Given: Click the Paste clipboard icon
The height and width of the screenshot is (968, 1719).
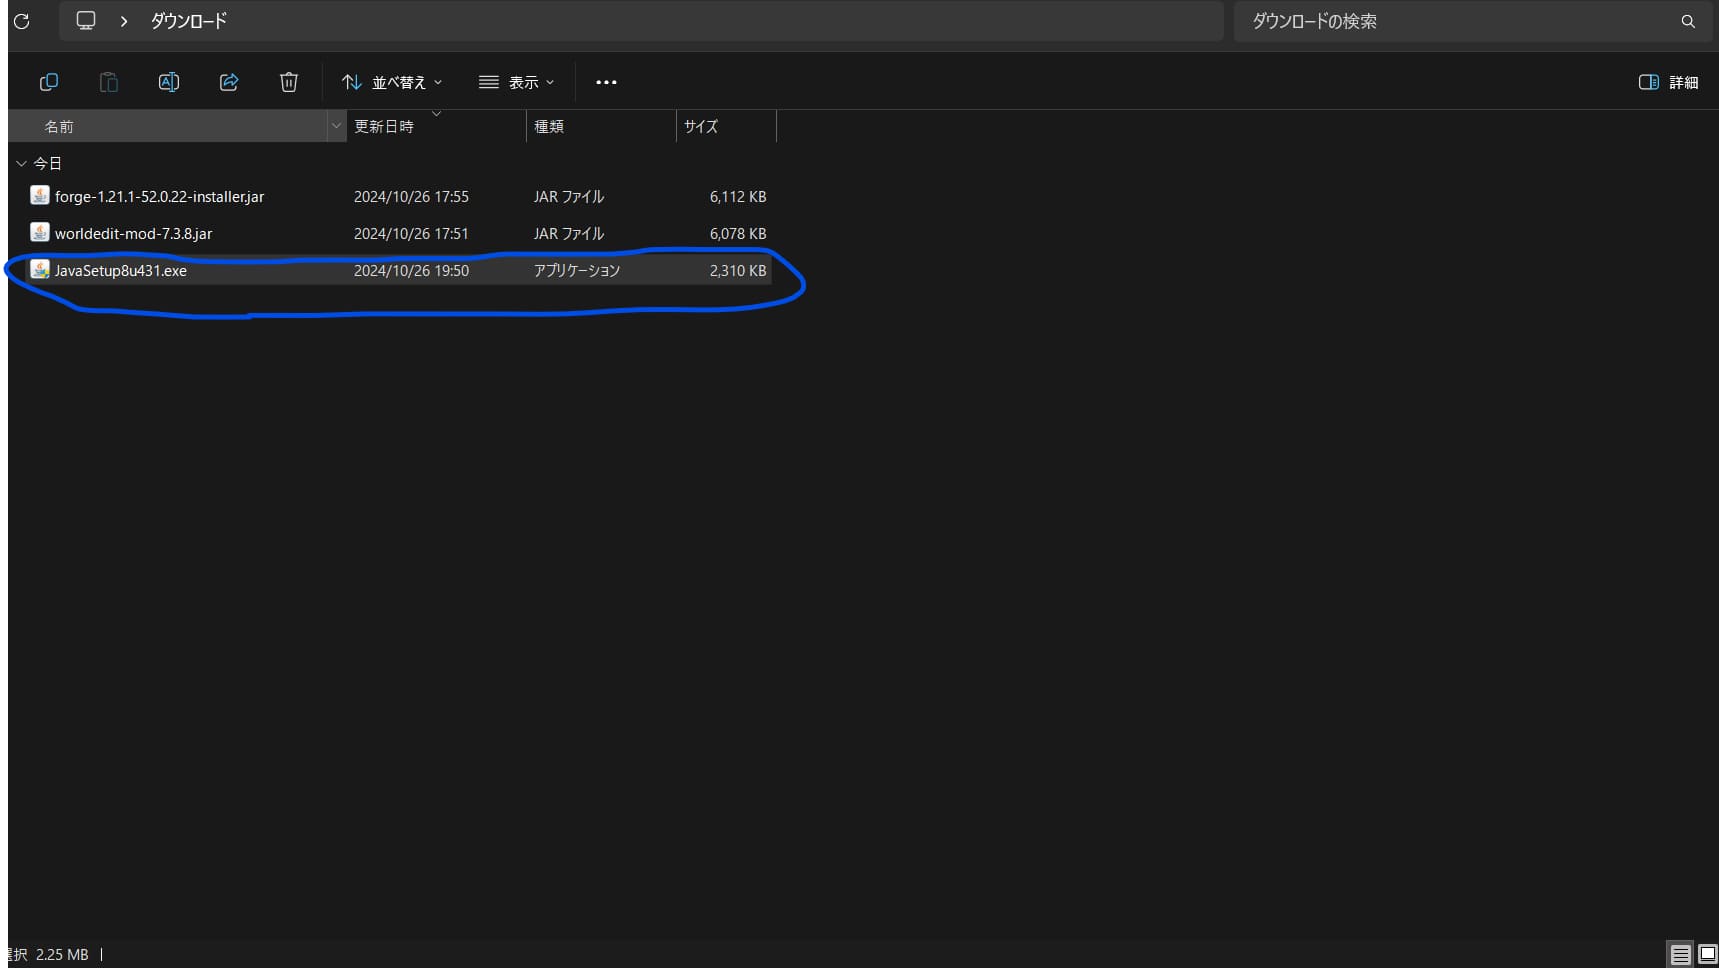Looking at the screenshot, I should tap(108, 82).
